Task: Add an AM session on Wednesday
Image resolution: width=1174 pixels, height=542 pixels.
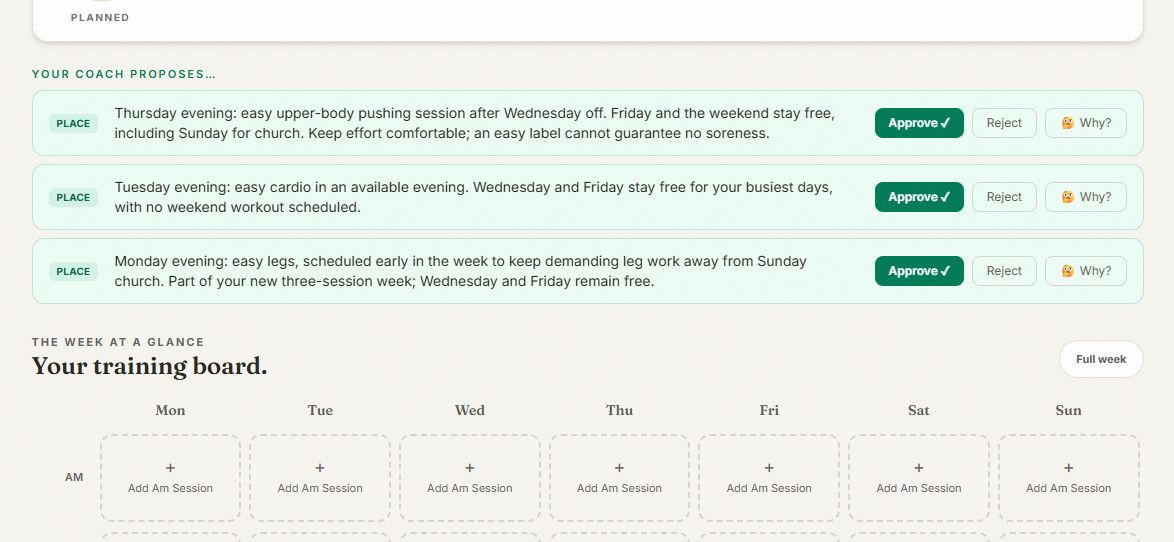Action: click(469, 478)
